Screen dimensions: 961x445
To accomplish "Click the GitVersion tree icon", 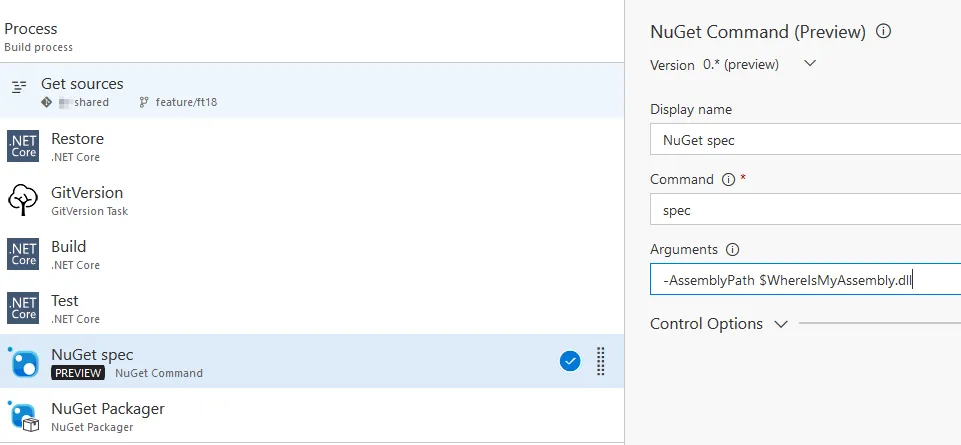I will pos(23,200).
